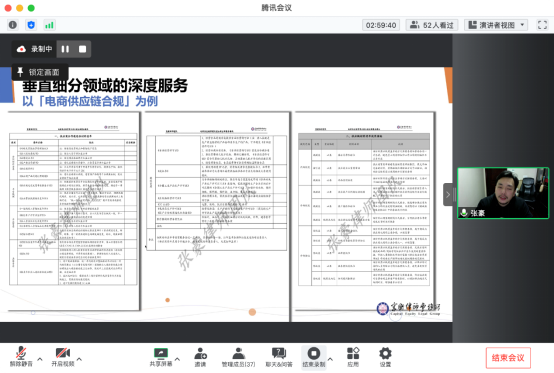Click the 结束录制 end recording button

314,357
